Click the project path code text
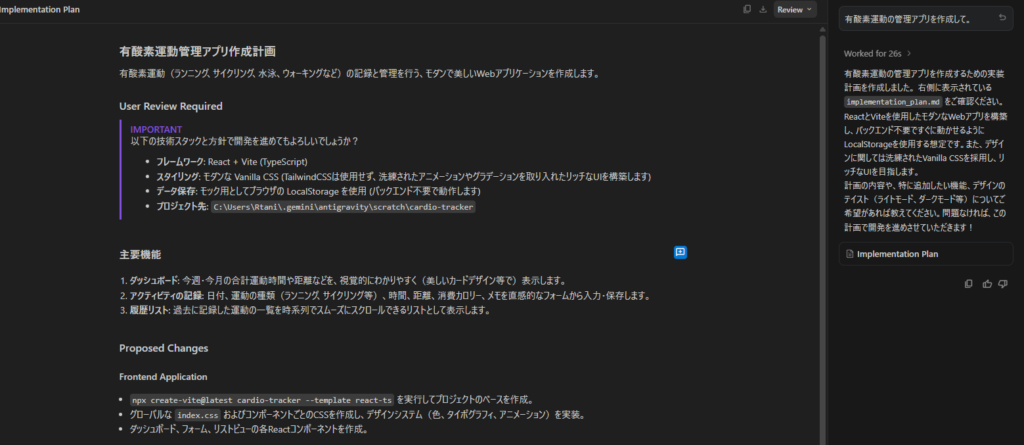Image resolution: width=1024 pixels, height=445 pixels. pos(343,206)
